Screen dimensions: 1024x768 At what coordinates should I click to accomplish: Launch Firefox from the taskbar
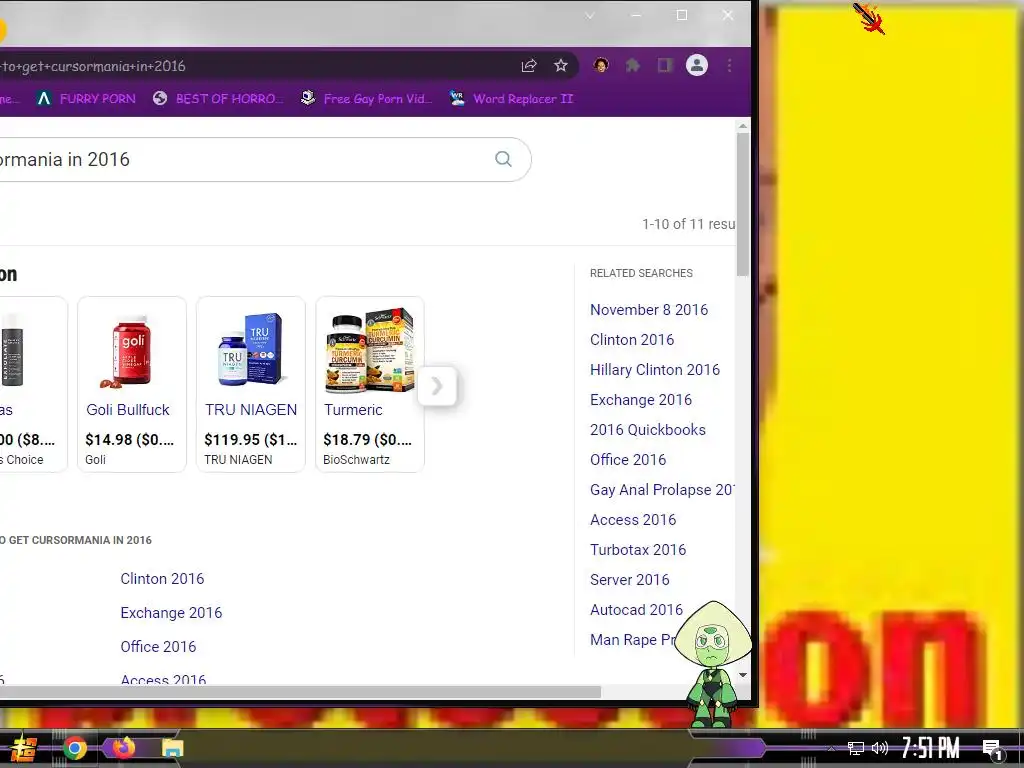click(123, 747)
